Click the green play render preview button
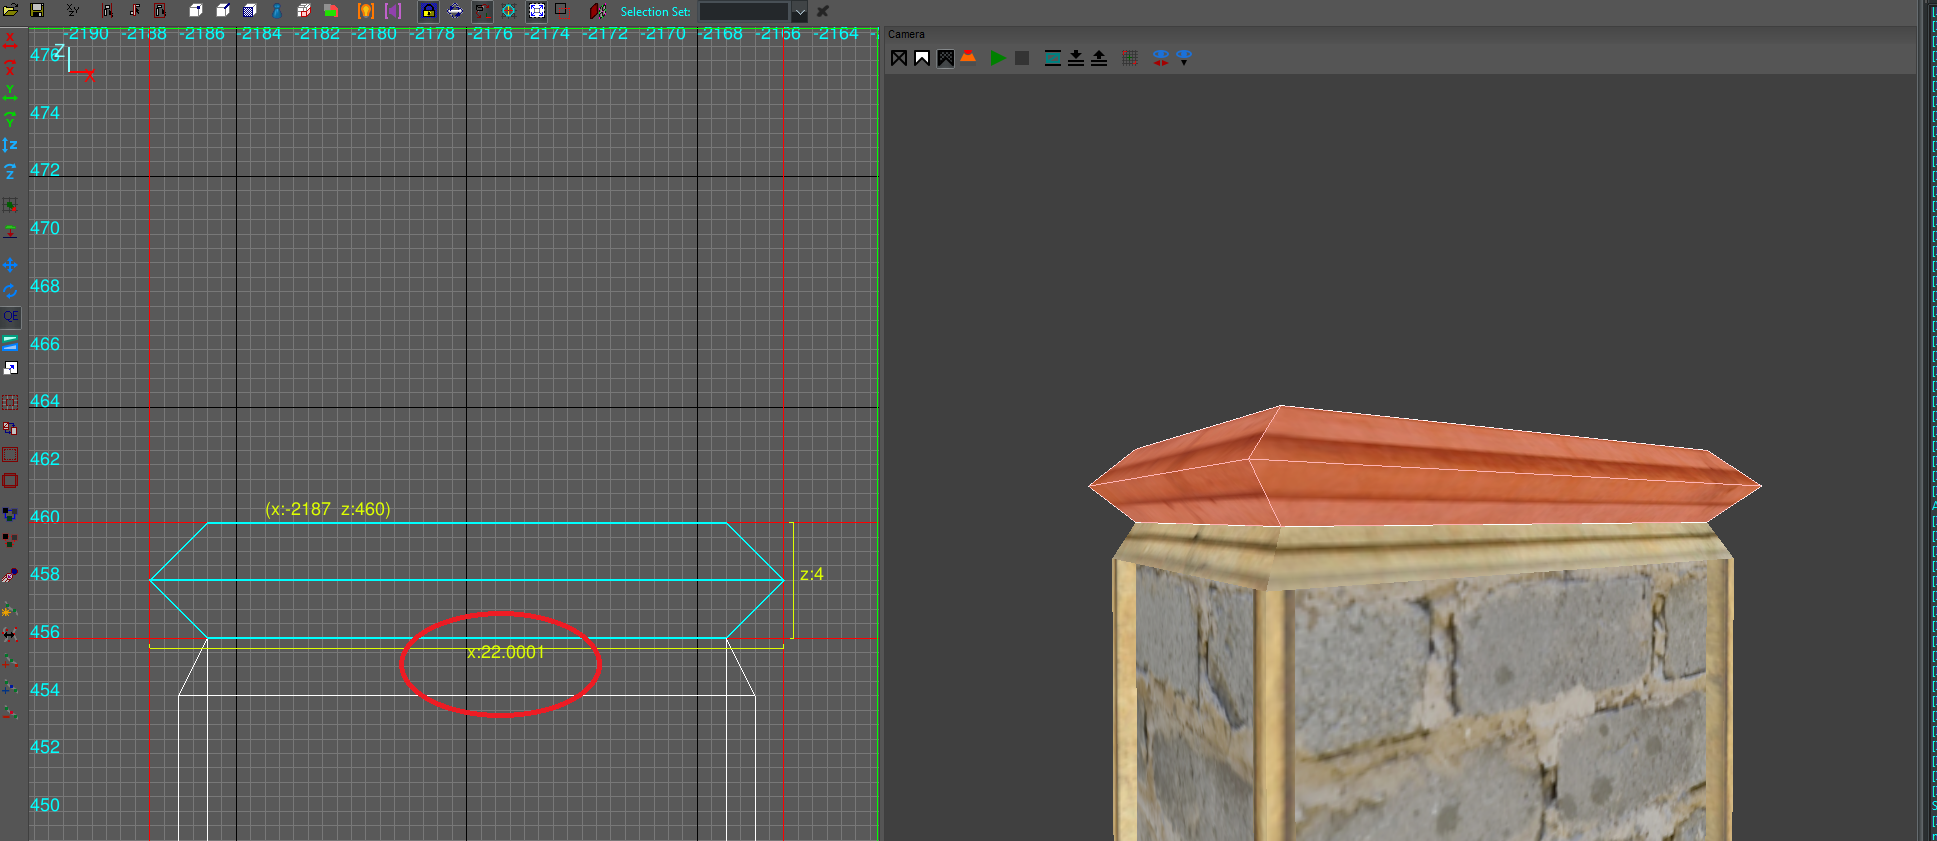 coord(997,58)
